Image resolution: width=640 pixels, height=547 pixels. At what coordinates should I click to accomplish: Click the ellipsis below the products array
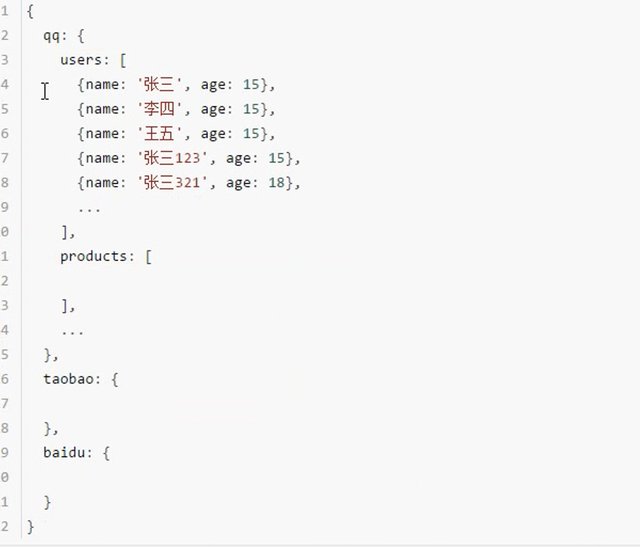pyautogui.click(x=72, y=330)
